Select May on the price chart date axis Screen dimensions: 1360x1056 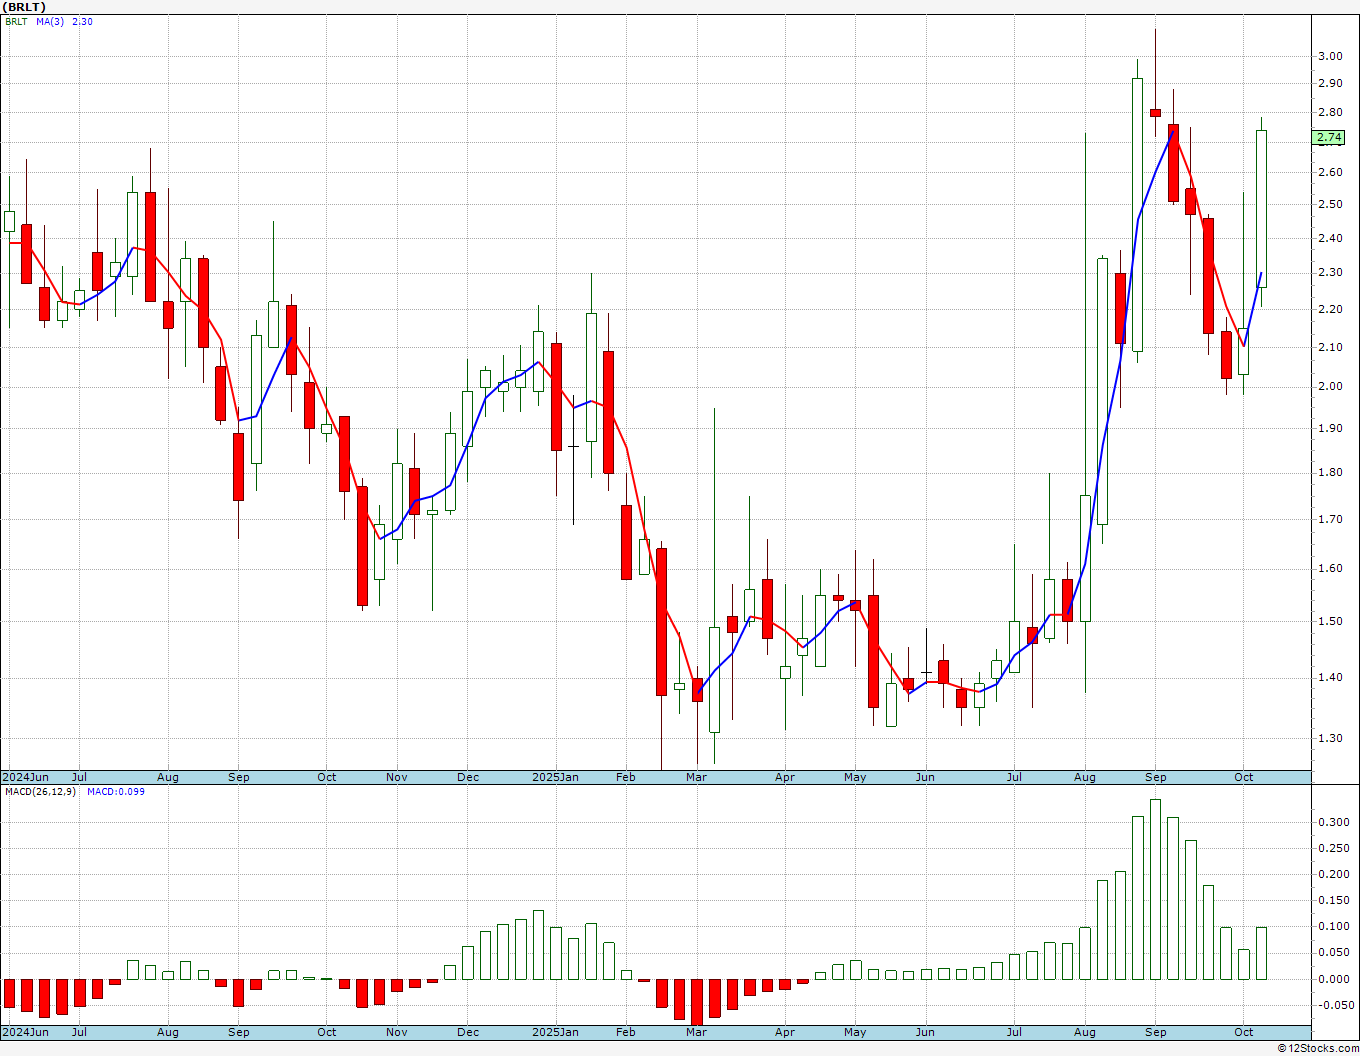(x=855, y=777)
